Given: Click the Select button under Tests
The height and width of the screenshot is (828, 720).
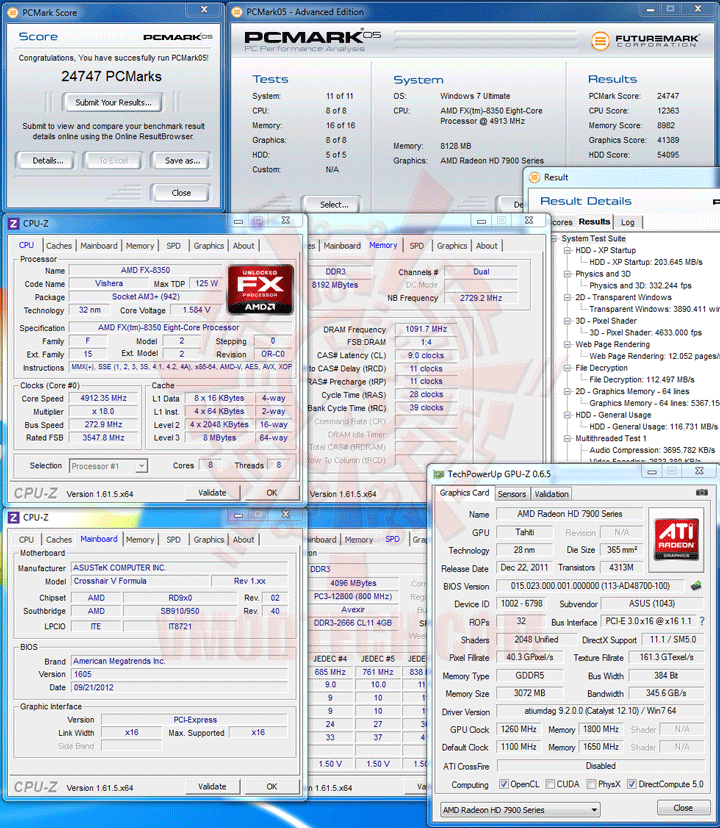Looking at the screenshot, I should pyautogui.click(x=333, y=204).
